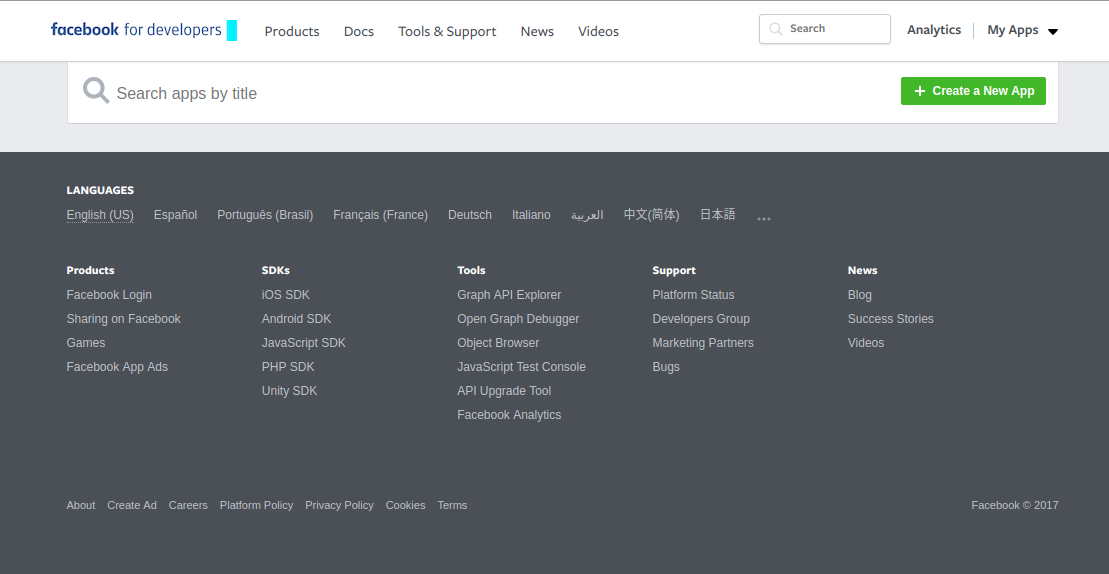Open the Analytics header link

(934, 30)
